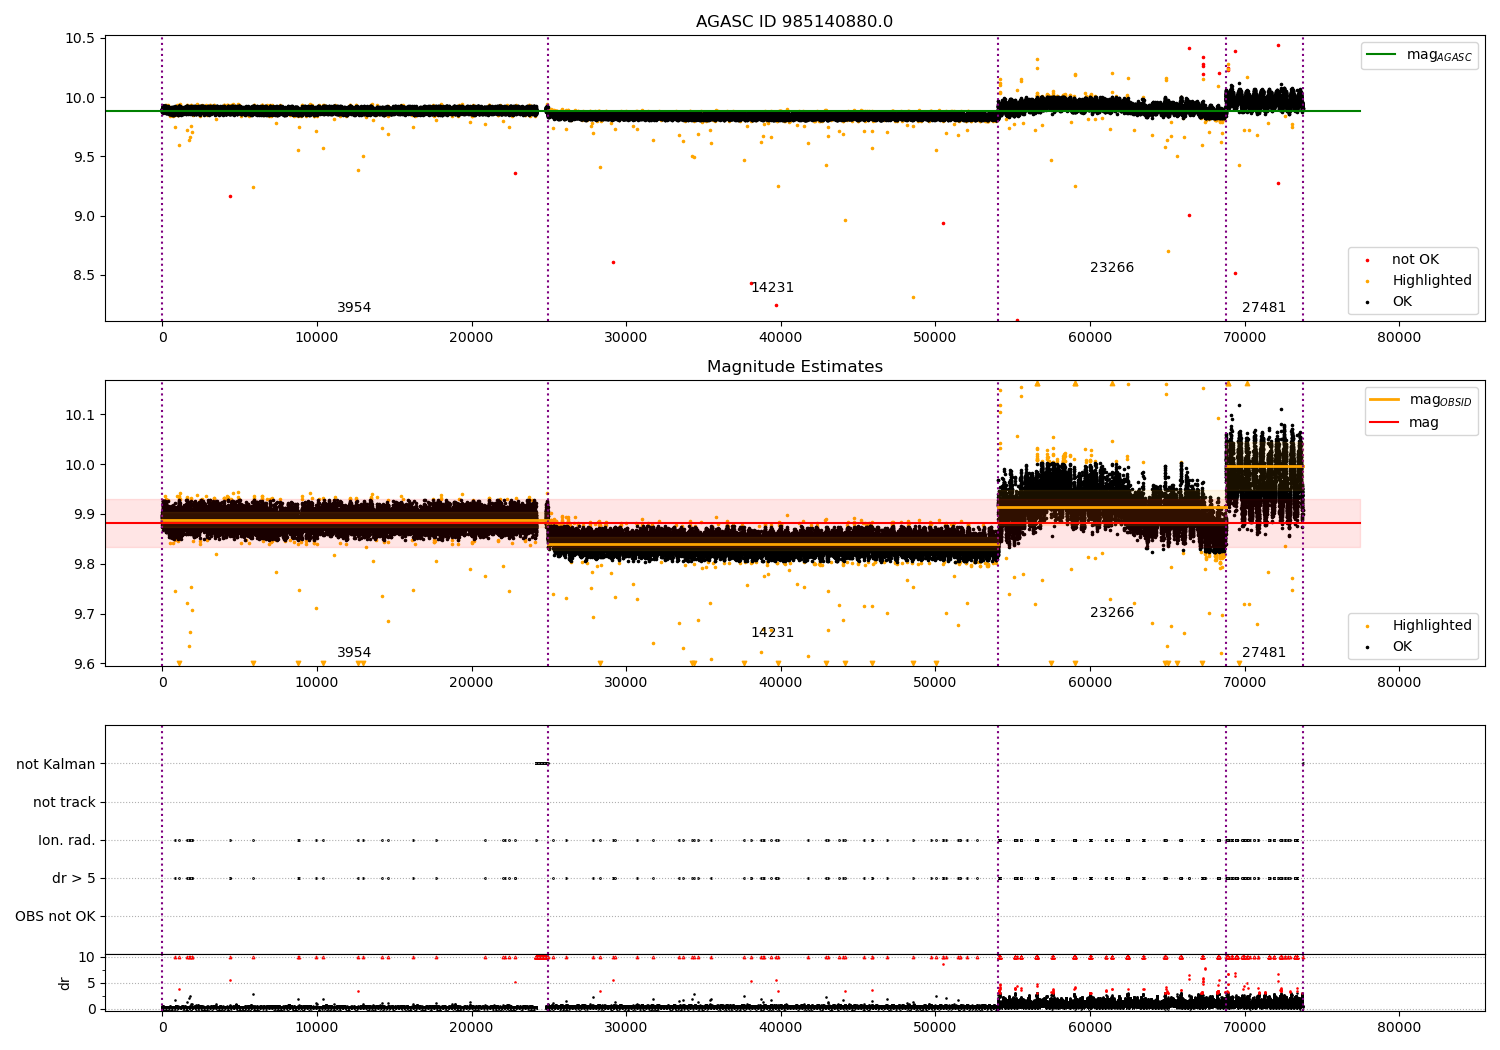Click the 9.9 y-axis tick label
The image size is (1500, 1050).
tap(84, 514)
